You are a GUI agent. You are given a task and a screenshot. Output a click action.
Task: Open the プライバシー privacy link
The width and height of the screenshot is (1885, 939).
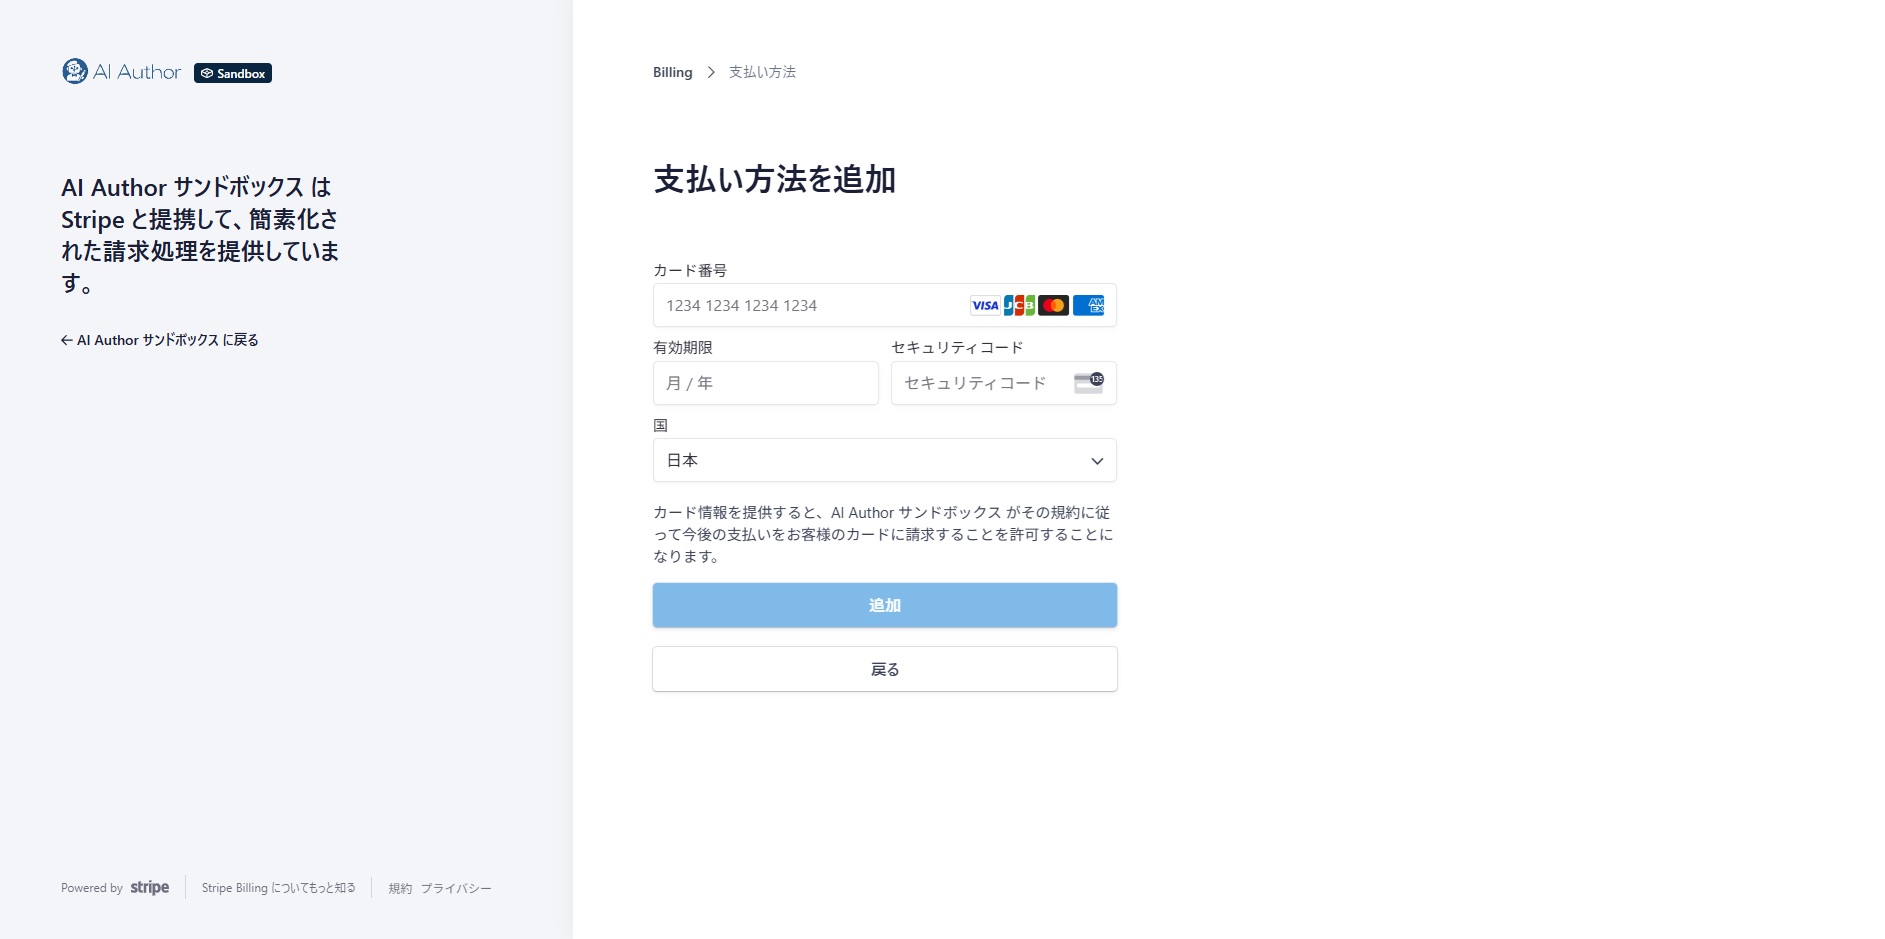click(456, 888)
